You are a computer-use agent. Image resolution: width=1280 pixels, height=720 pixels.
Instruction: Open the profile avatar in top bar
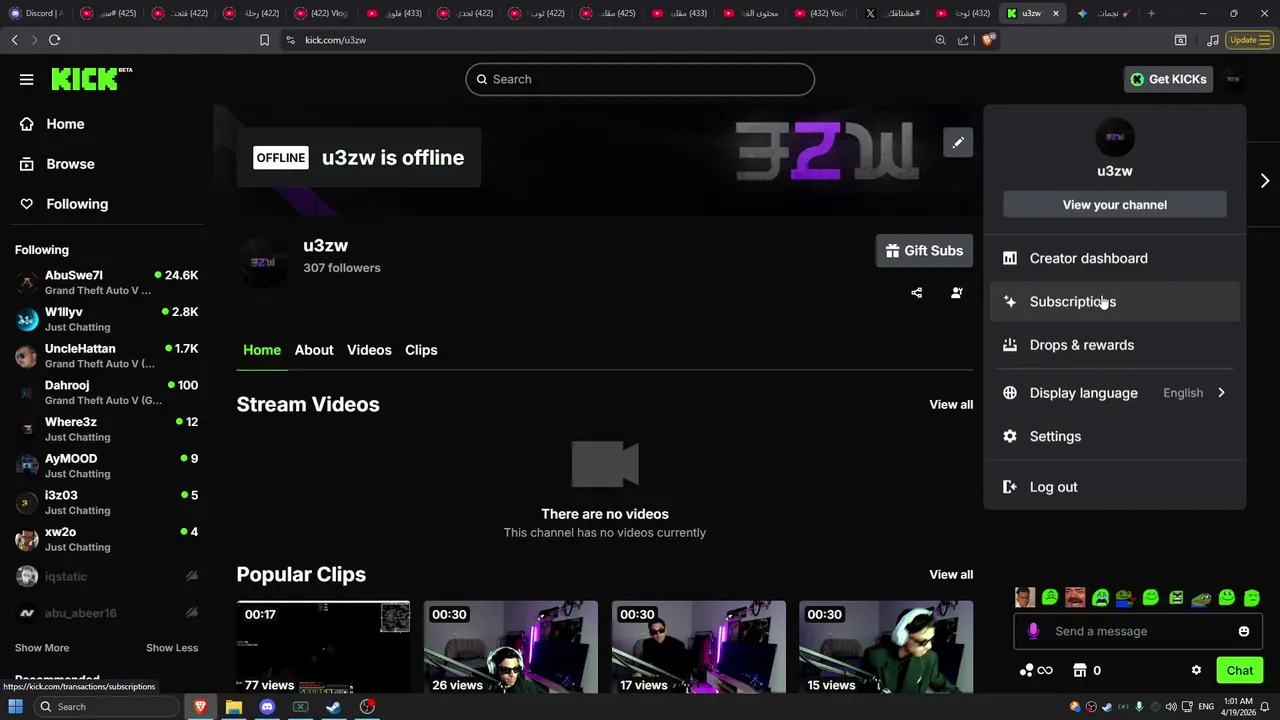coord(1233,79)
